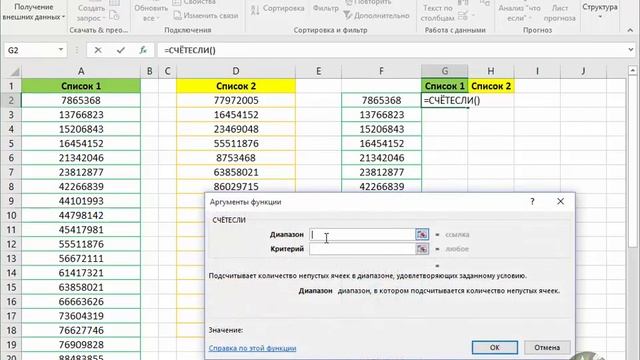The width and height of the screenshot is (640, 360).
Task: Open Дополнительно advanced filter
Action: point(376,16)
